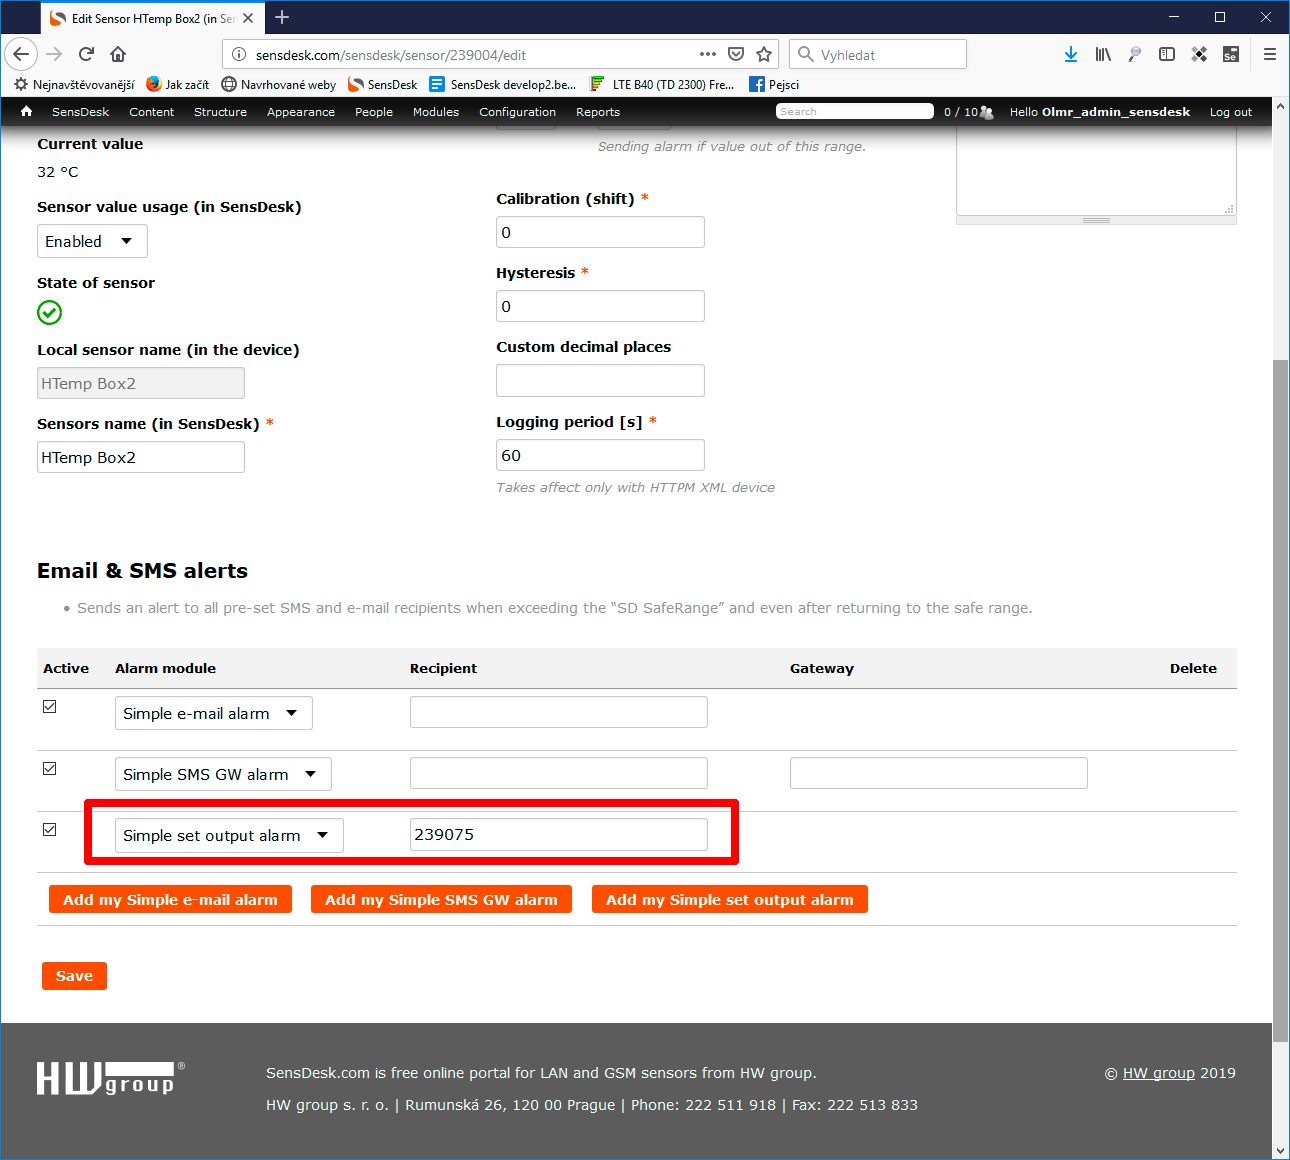Click the users count icon in admin bar

pos(987,112)
